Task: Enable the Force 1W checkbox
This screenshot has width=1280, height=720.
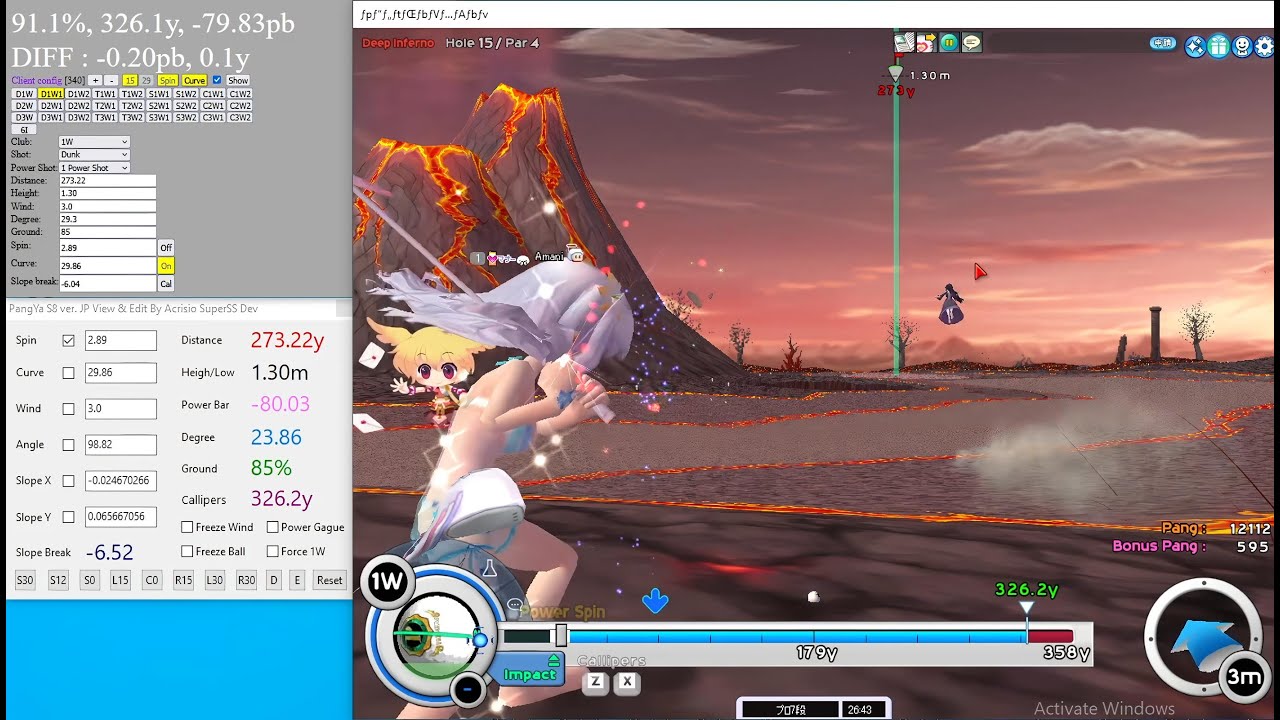Action: tap(272, 551)
